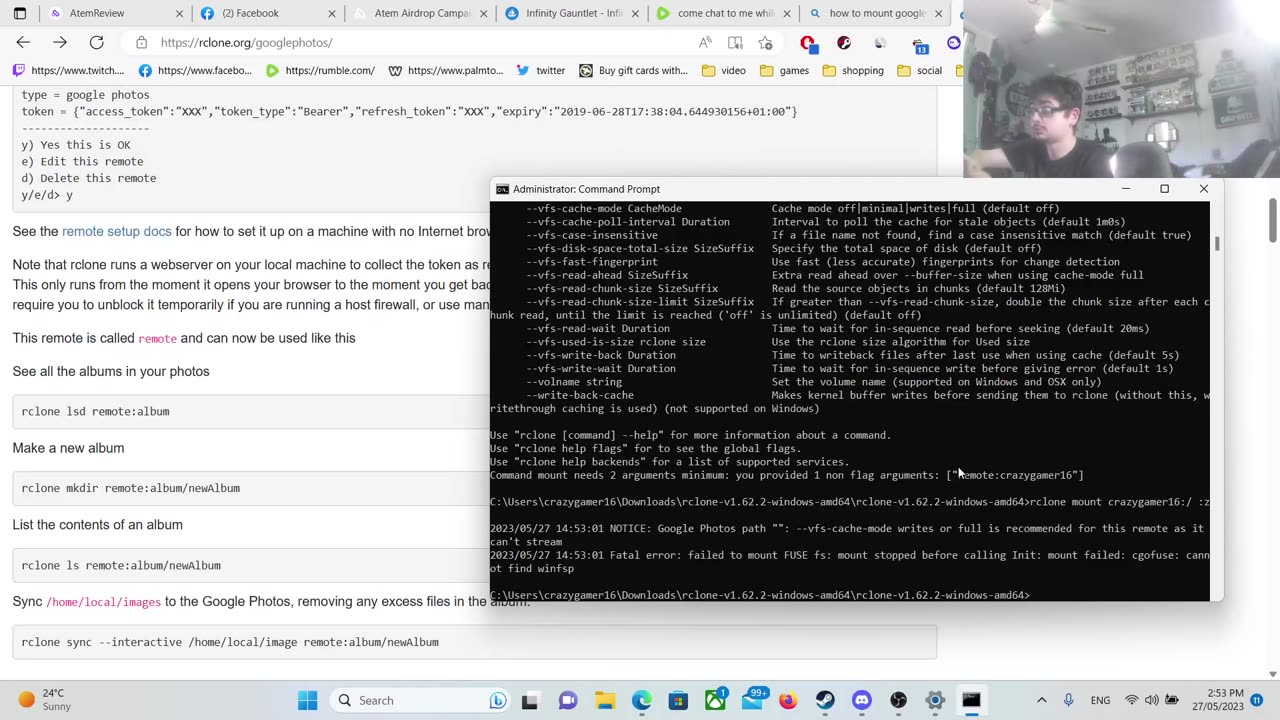Open Bing Chat icon in taskbar search
Image resolution: width=1280 pixels, height=720 pixels.
pos(497,700)
